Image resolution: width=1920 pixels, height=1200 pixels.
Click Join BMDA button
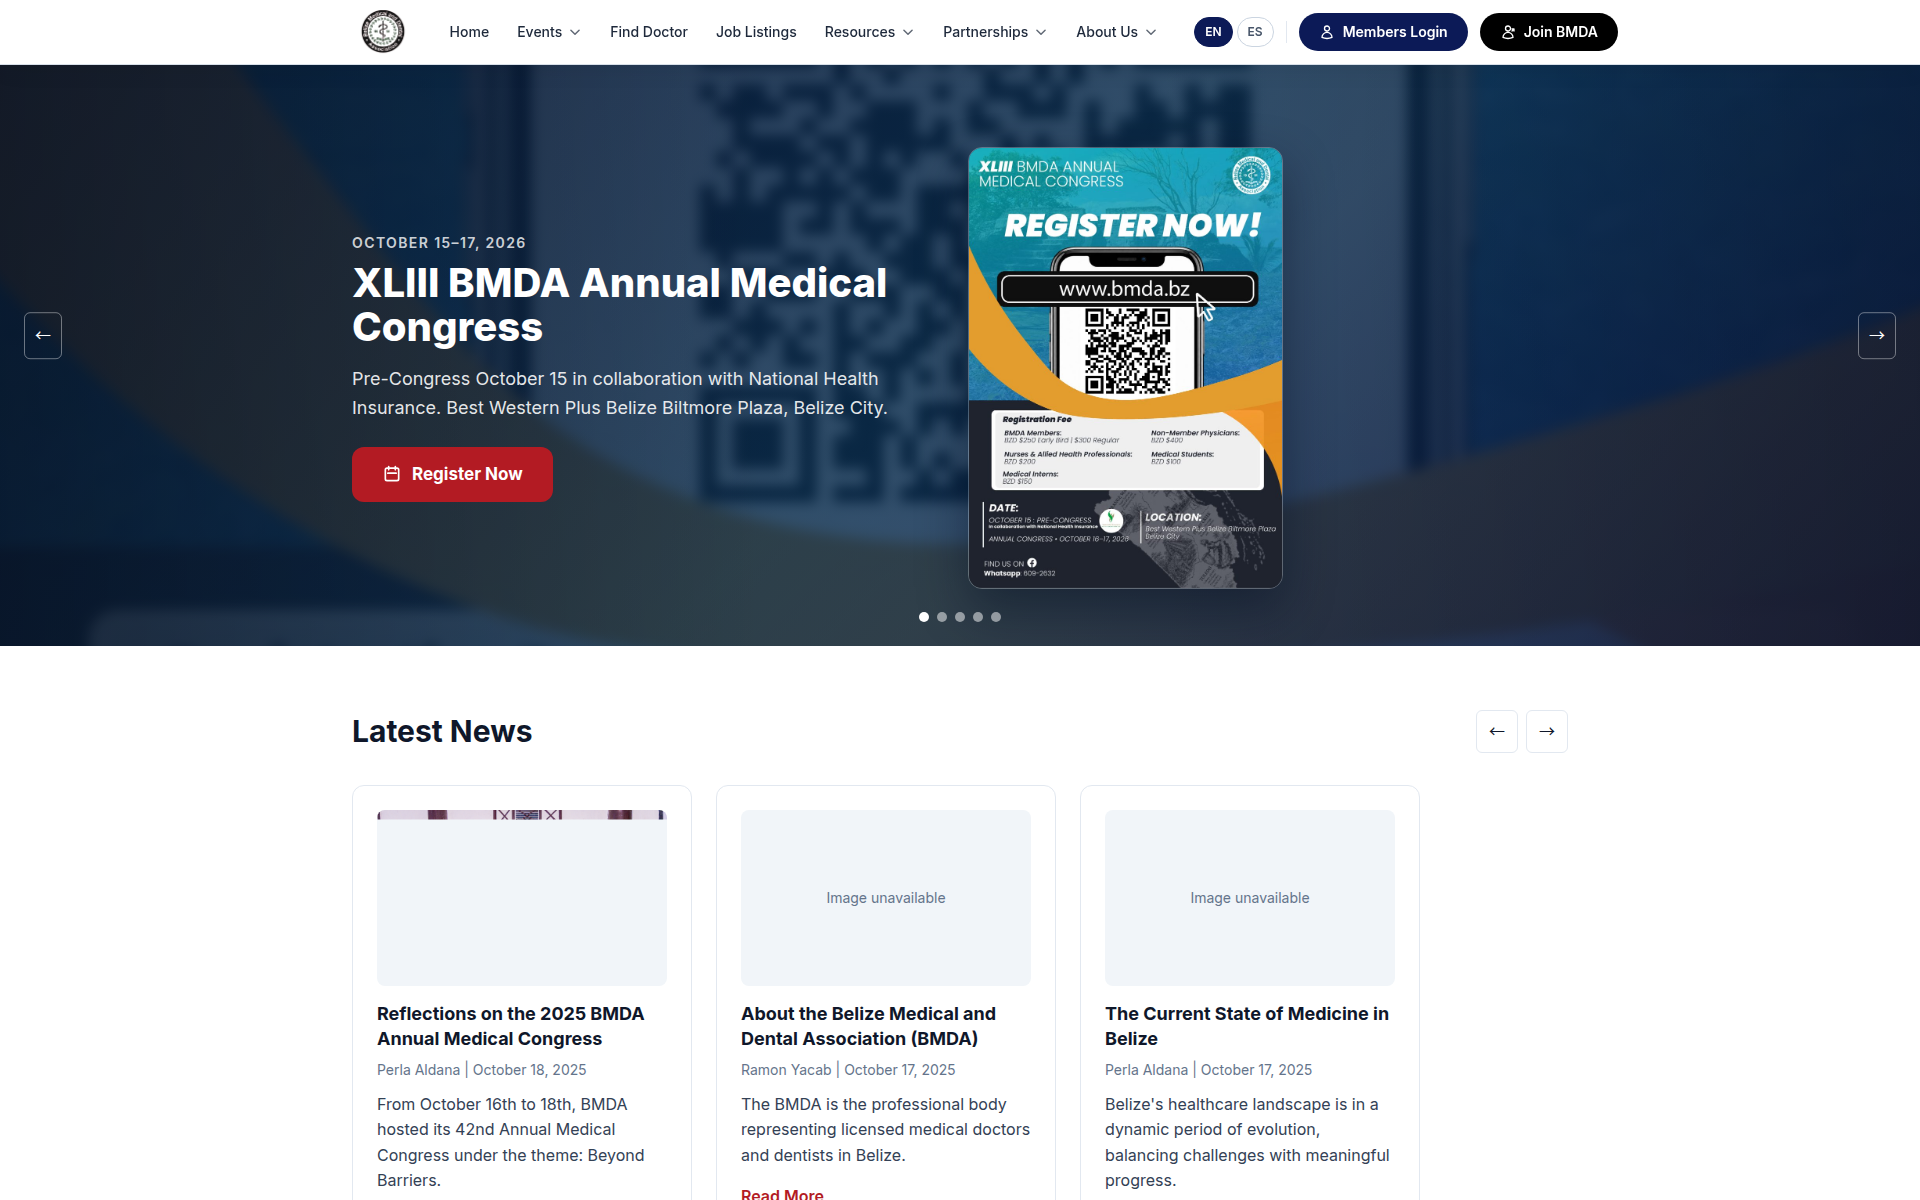(1548, 32)
